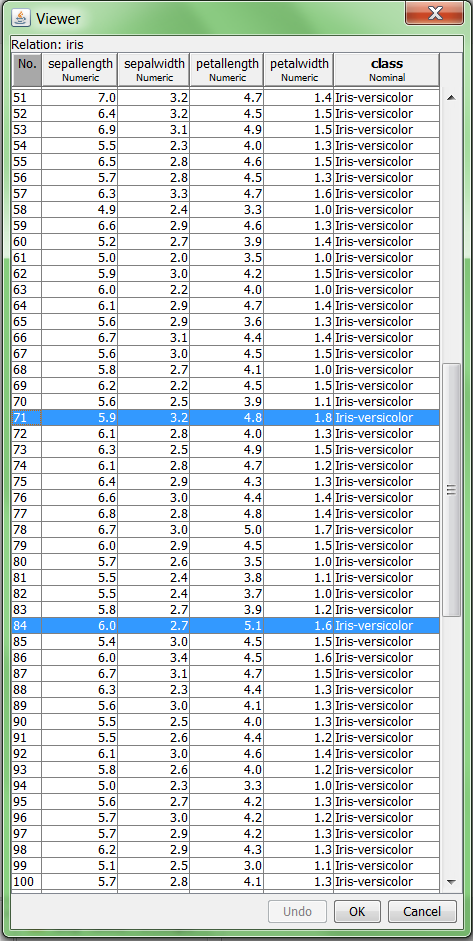This screenshot has height=941, width=473.
Task: Click the OK button
Action: (x=357, y=912)
